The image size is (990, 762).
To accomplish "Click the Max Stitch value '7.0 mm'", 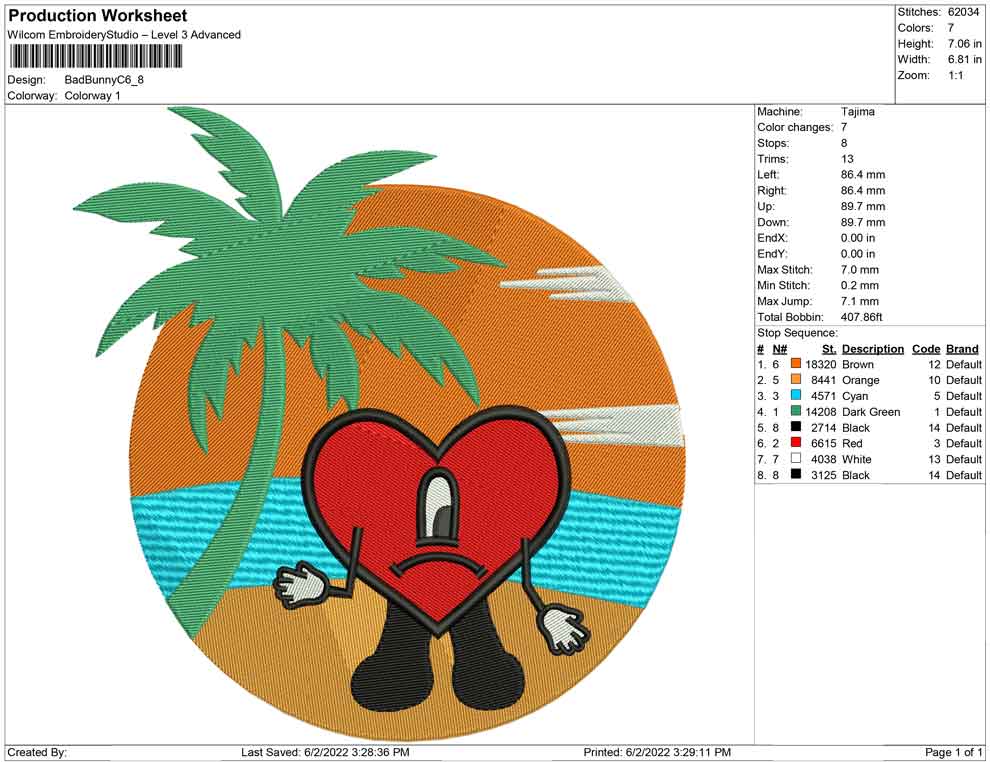I will coord(859,270).
